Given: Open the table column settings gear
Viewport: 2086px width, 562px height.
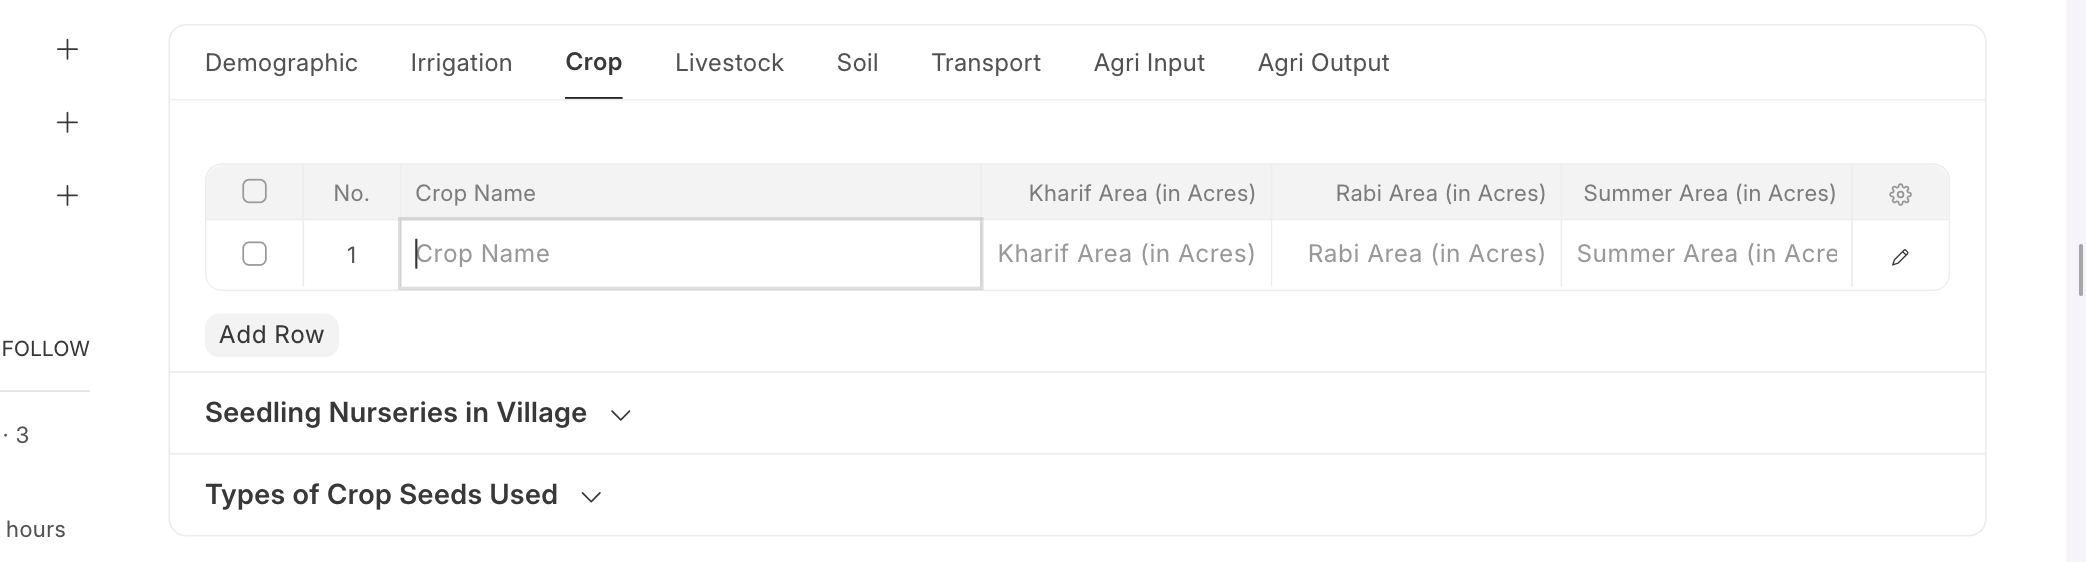Looking at the screenshot, I should (x=1900, y=194).
